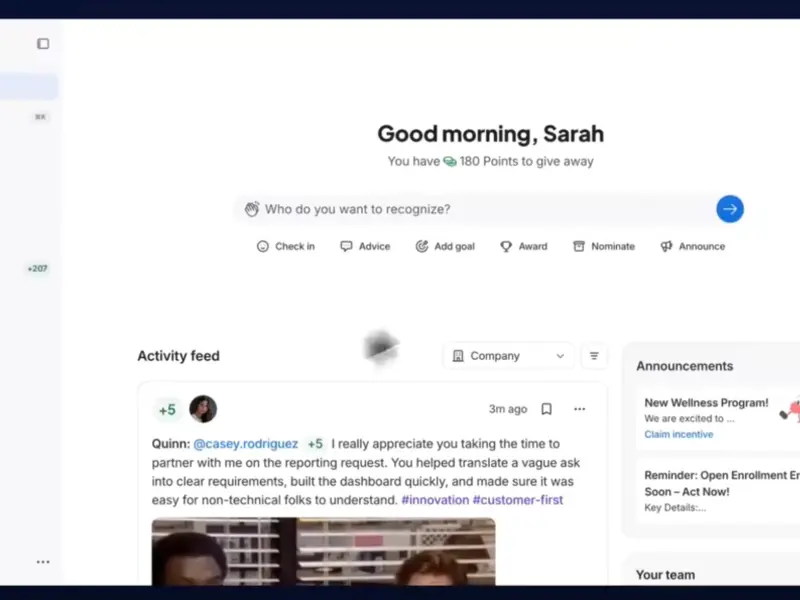Select the Award trophy action
The width and height of the screenshot is (800, 600).
point(523,246)
